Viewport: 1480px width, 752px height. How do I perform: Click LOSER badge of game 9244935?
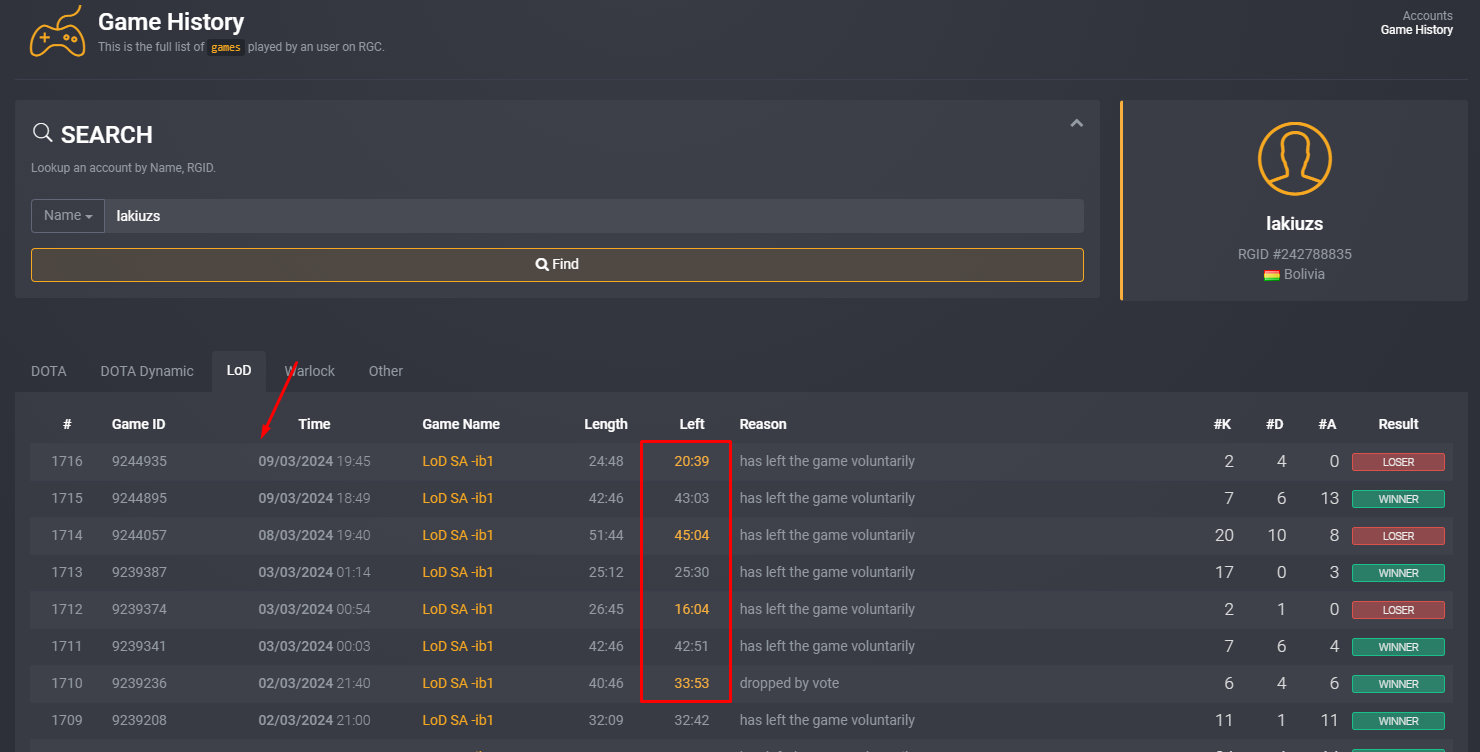tap(1398, 462)
